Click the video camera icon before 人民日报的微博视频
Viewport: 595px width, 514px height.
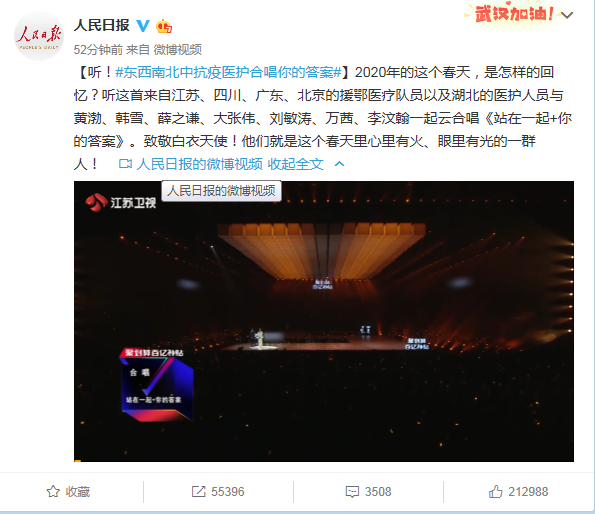pyautogui.click(x=125, y=164)
